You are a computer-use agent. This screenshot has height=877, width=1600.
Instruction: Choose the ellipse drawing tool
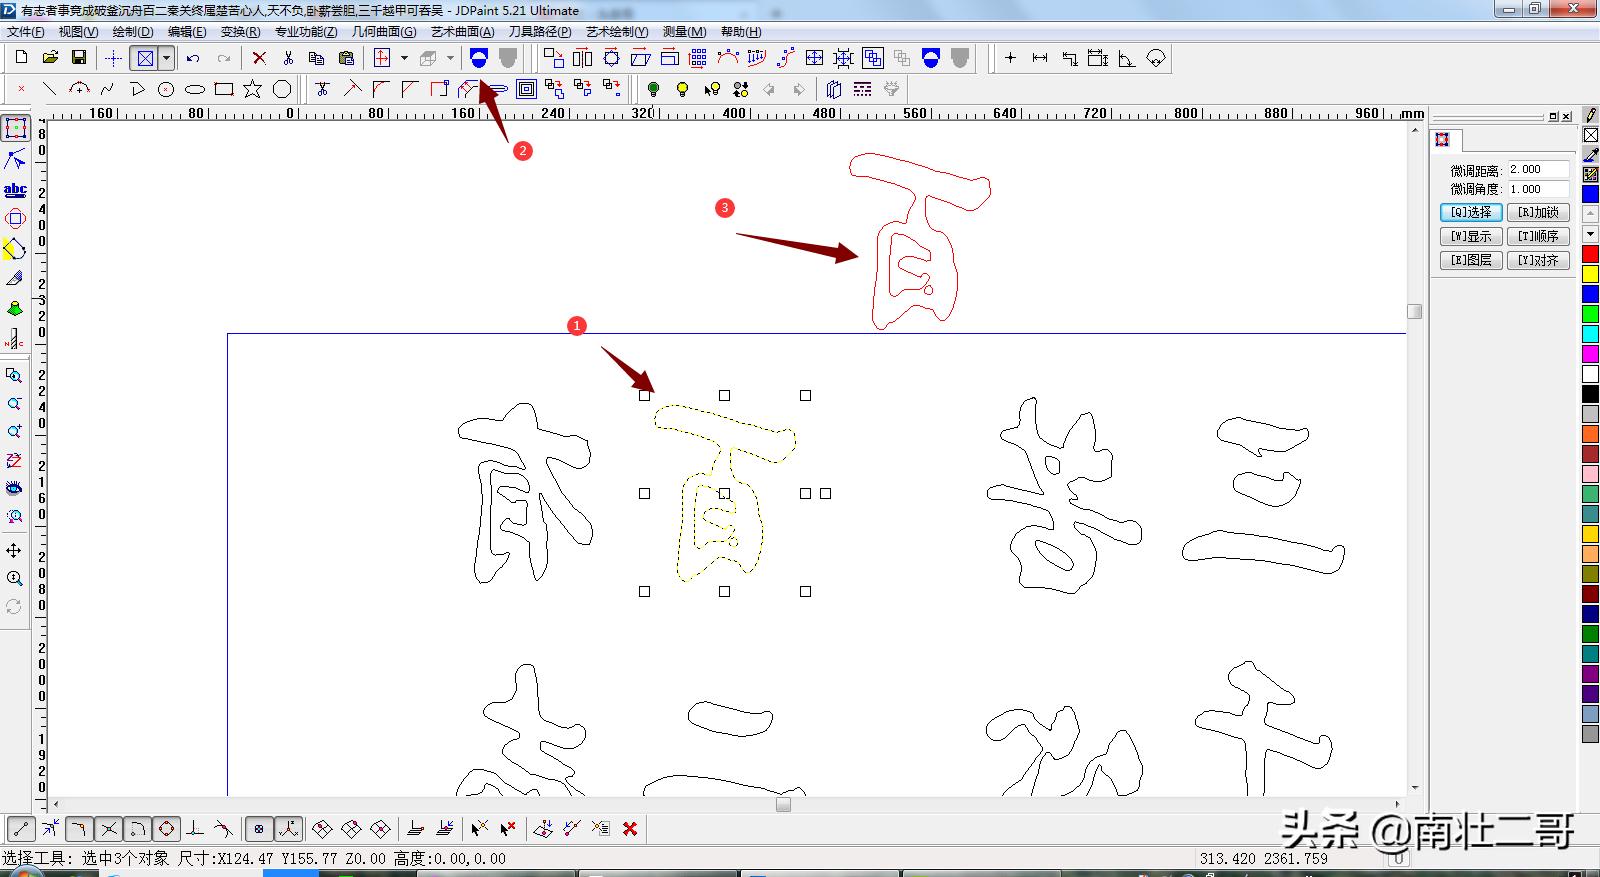coord(195,89)
